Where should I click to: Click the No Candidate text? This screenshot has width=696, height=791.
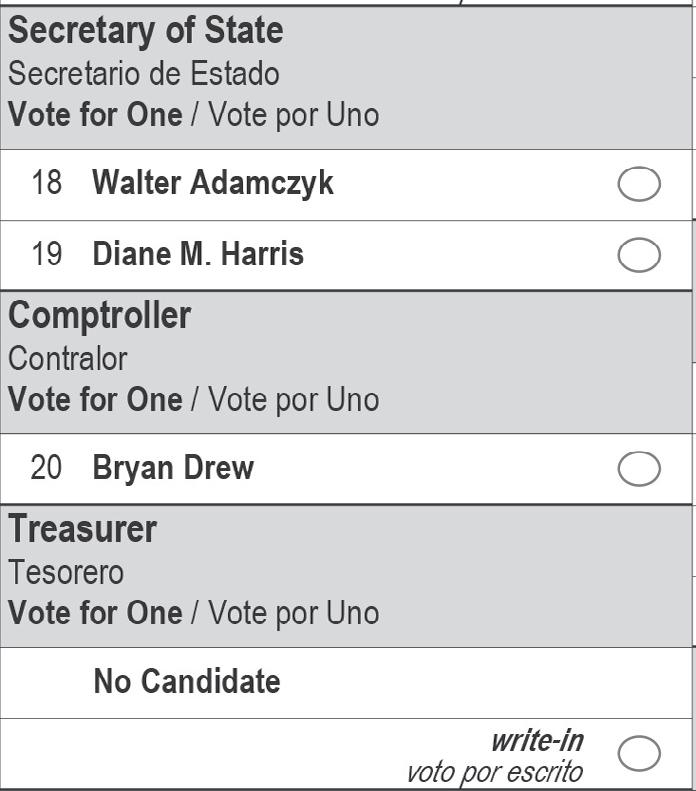(187, 682)
